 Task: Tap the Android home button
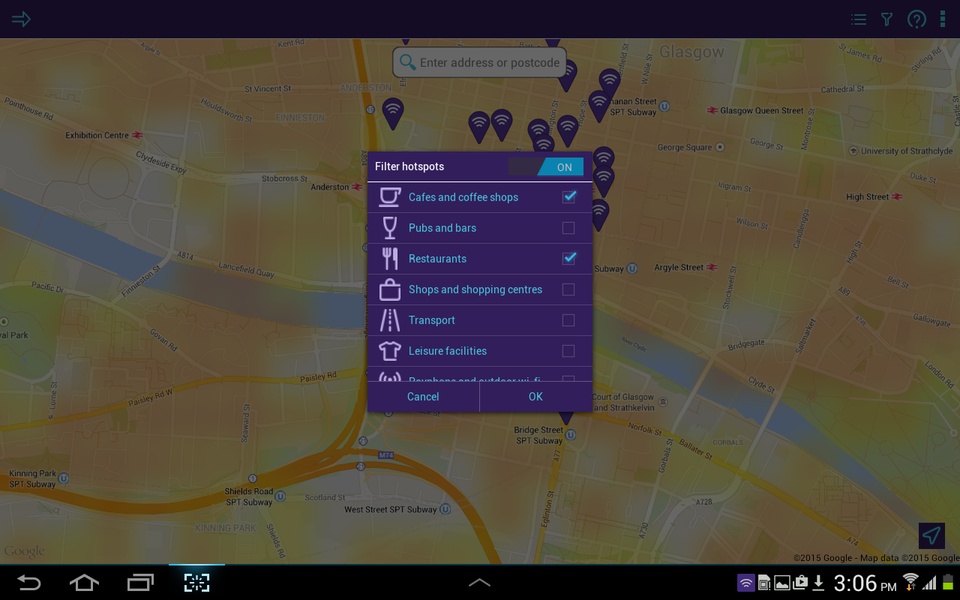coord(84,582)
